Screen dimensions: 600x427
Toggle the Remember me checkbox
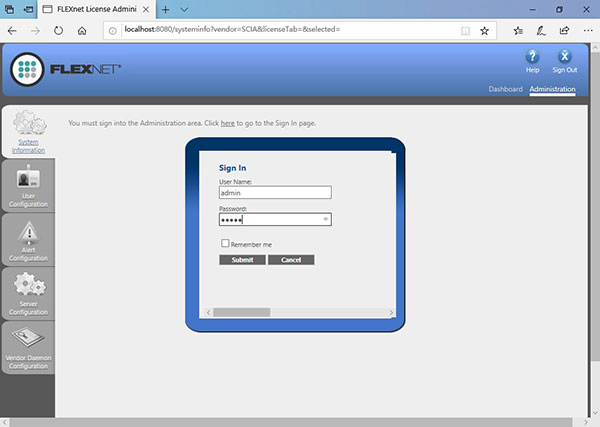tap(225, 243)
